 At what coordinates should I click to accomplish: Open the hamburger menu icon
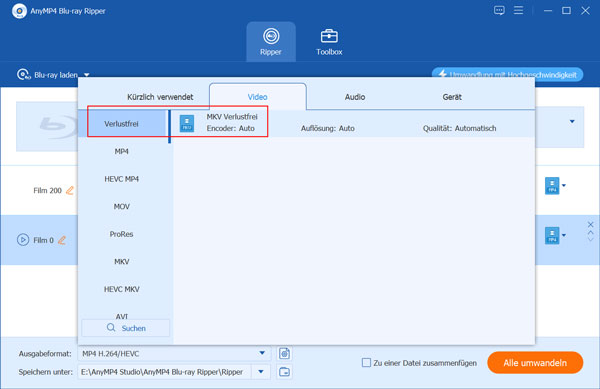518,10
